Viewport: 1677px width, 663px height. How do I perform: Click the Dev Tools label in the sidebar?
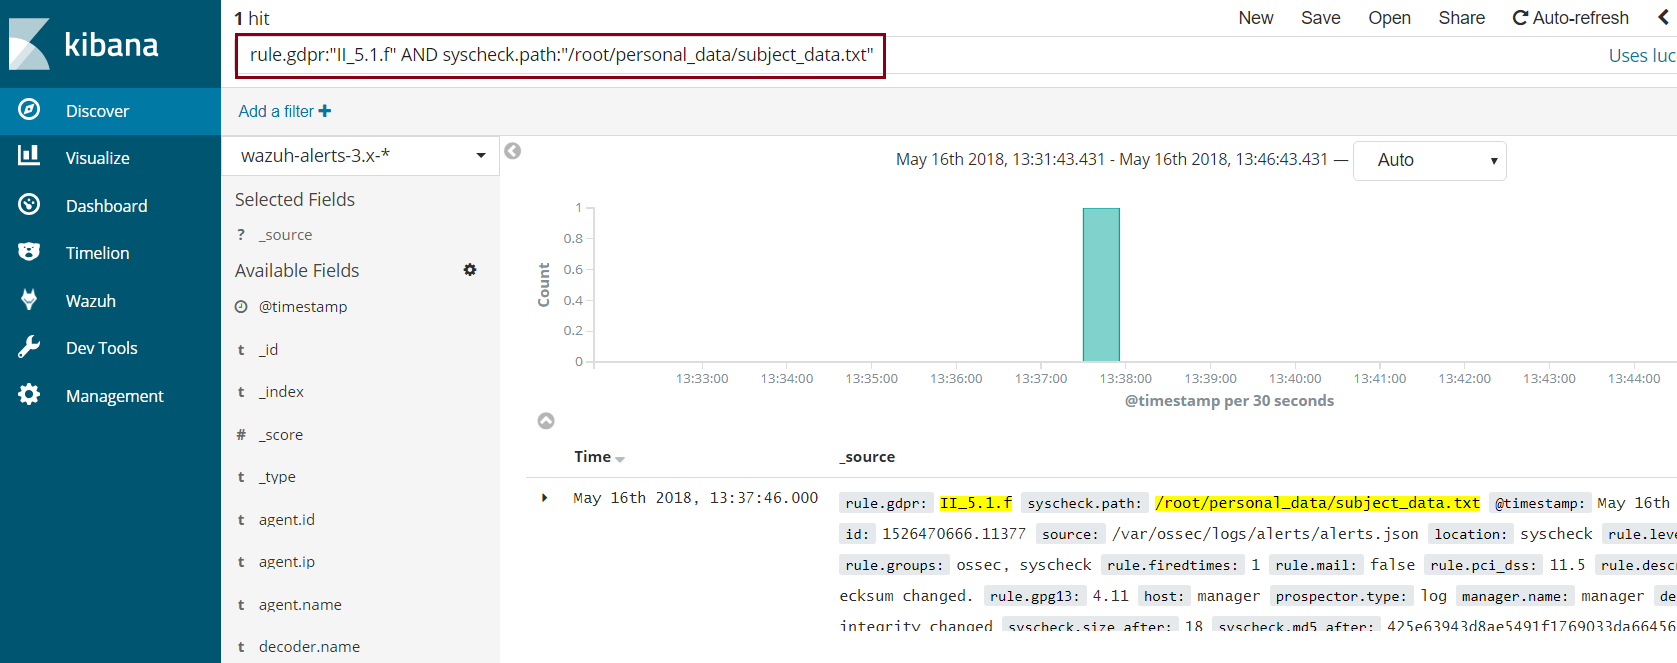click(x=102, y=348)
